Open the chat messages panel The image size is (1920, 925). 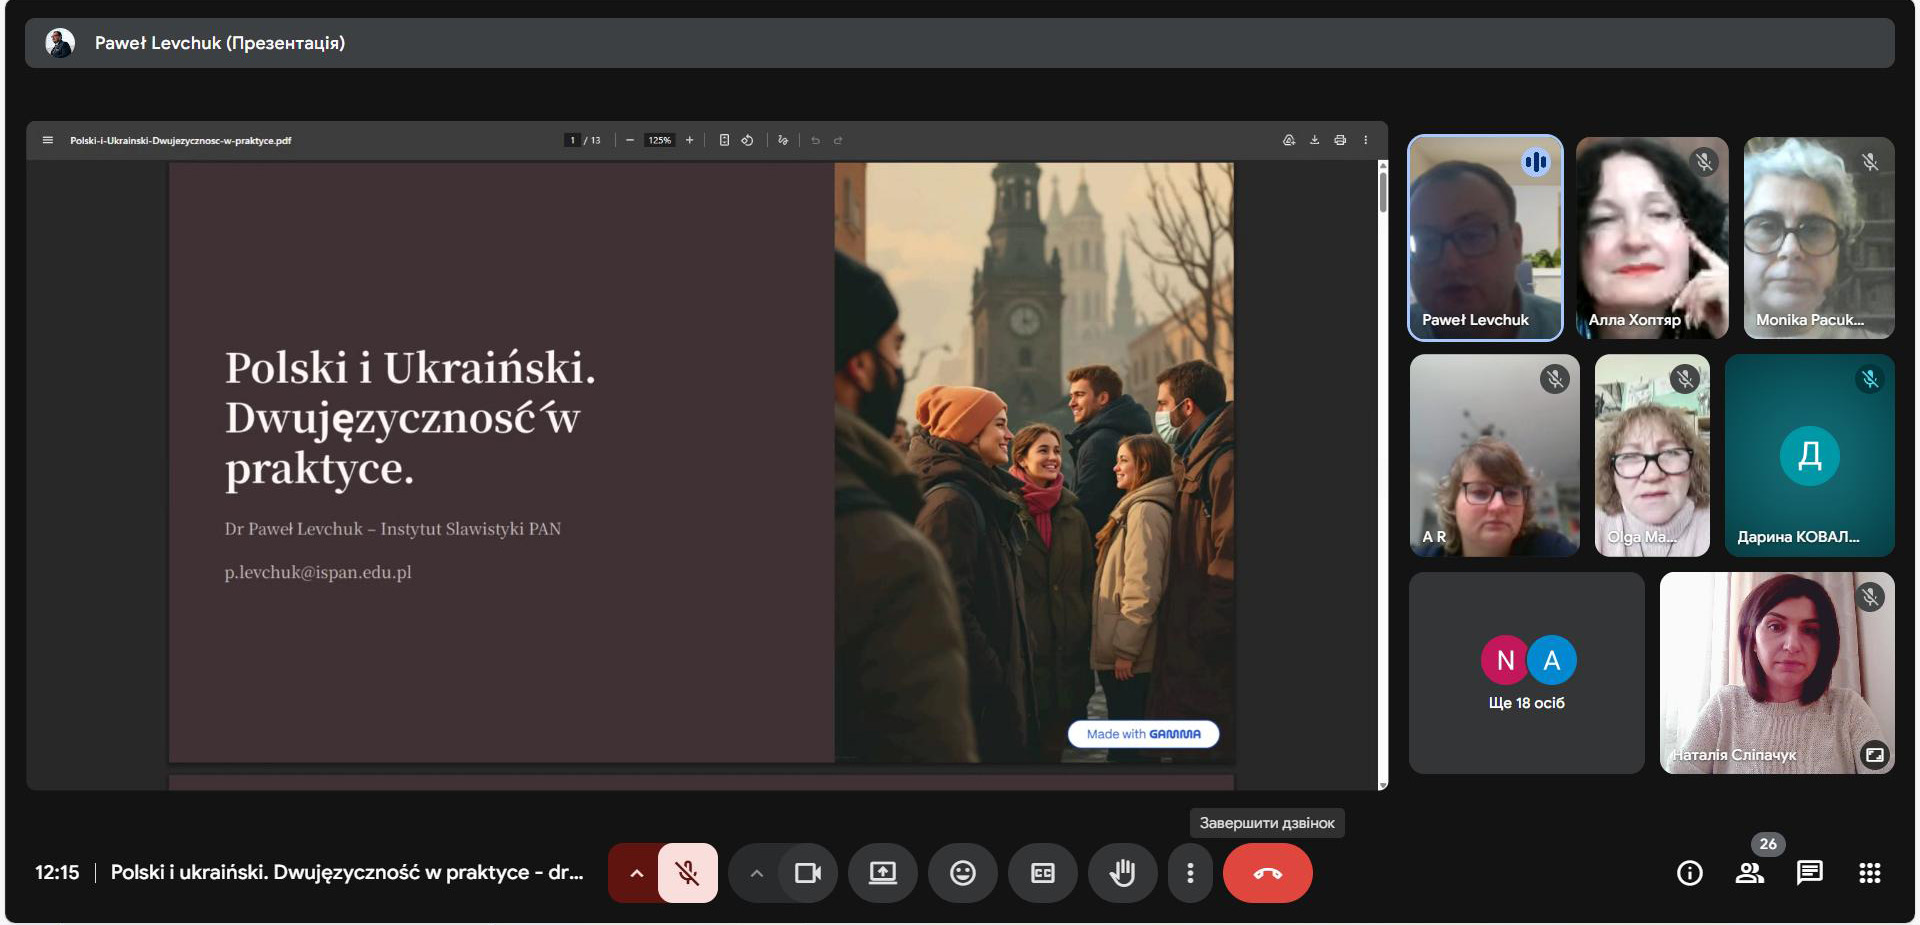coord(1809,873)
